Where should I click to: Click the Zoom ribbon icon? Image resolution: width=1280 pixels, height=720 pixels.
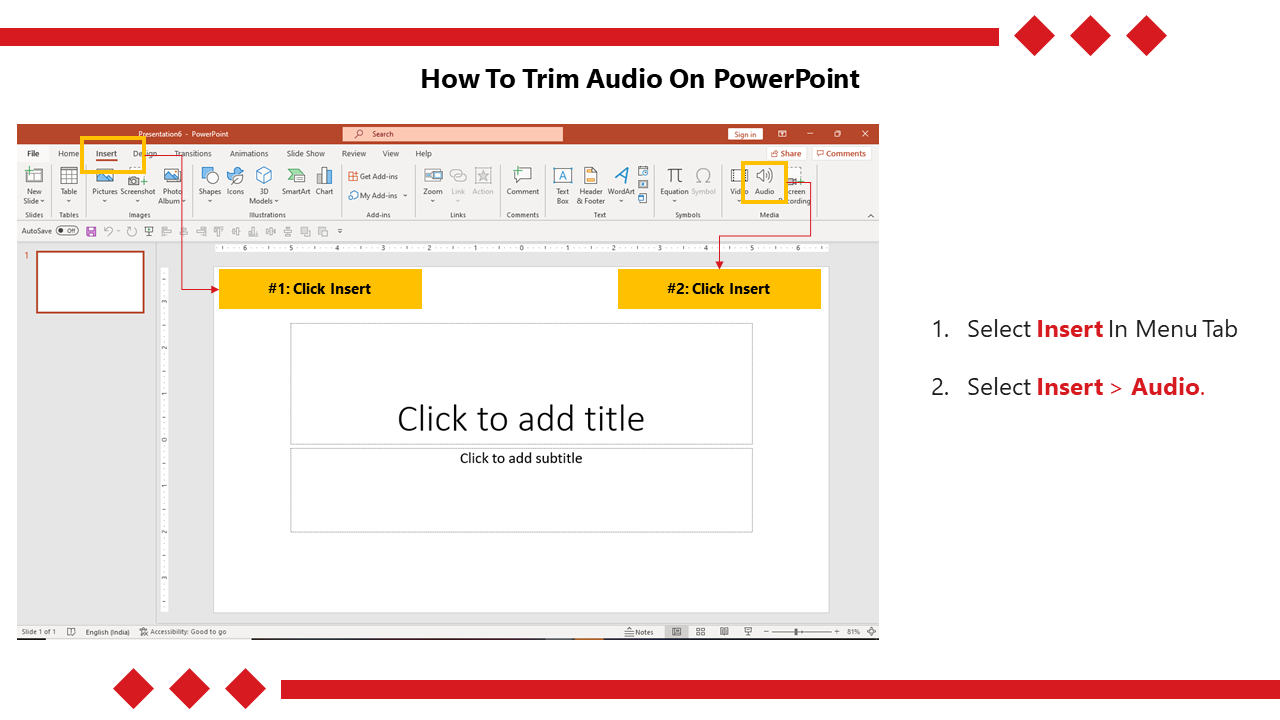pyautogui.click(x=433, y=176)
